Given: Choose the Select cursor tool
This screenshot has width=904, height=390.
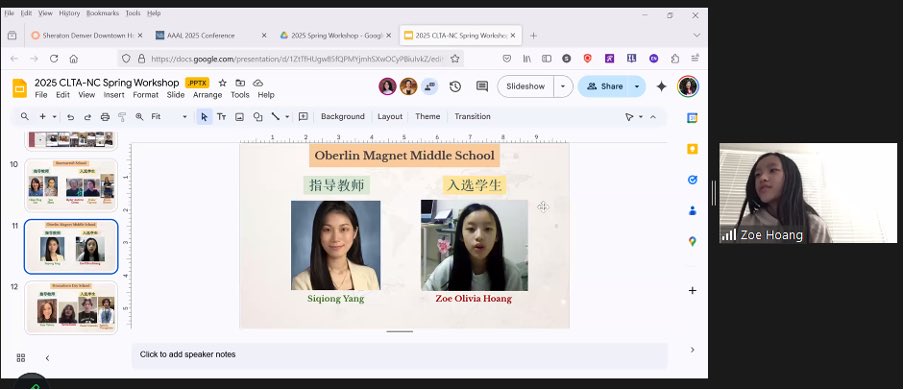Looking at the screenshot, I should click(x=204, y=117).
